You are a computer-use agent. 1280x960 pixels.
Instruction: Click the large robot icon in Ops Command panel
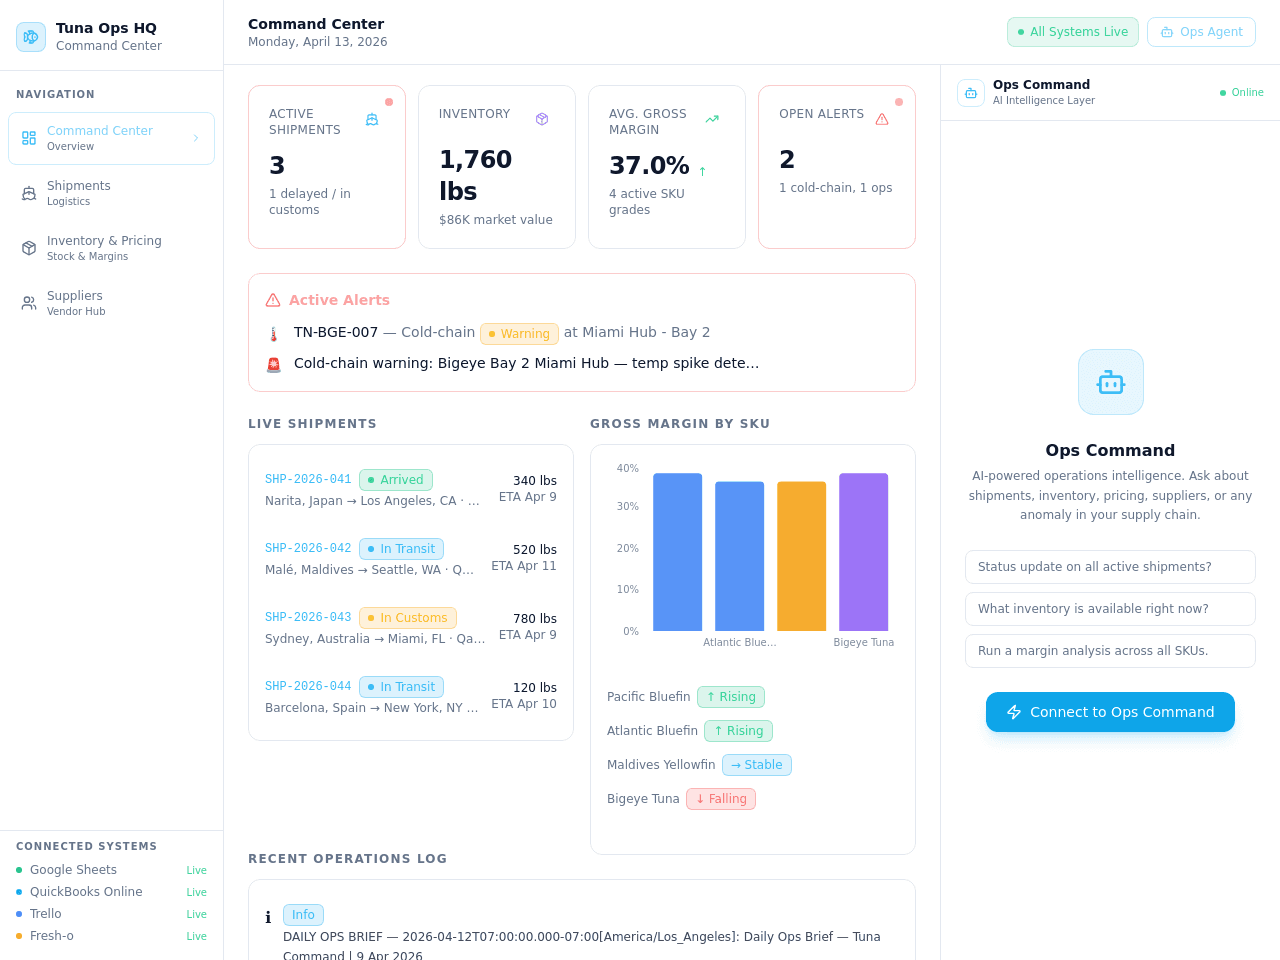(x=1111, y=382)
